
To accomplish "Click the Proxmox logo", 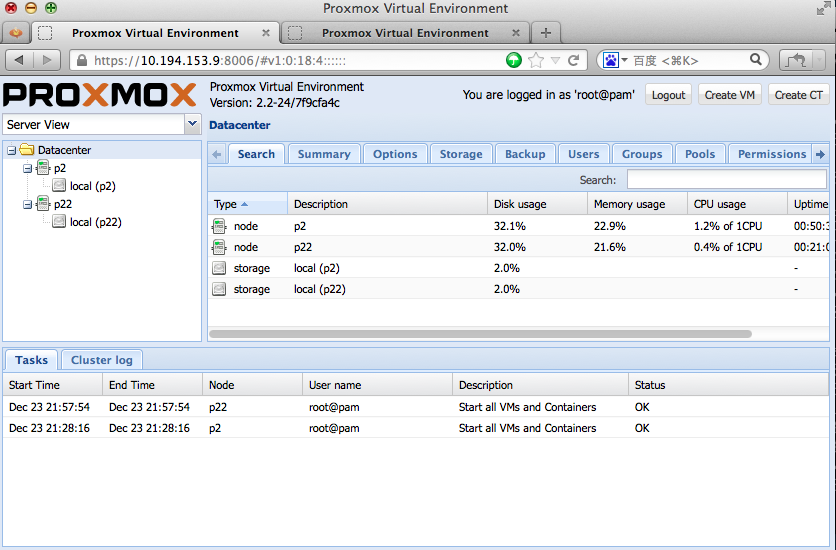I will pos(100,95).
